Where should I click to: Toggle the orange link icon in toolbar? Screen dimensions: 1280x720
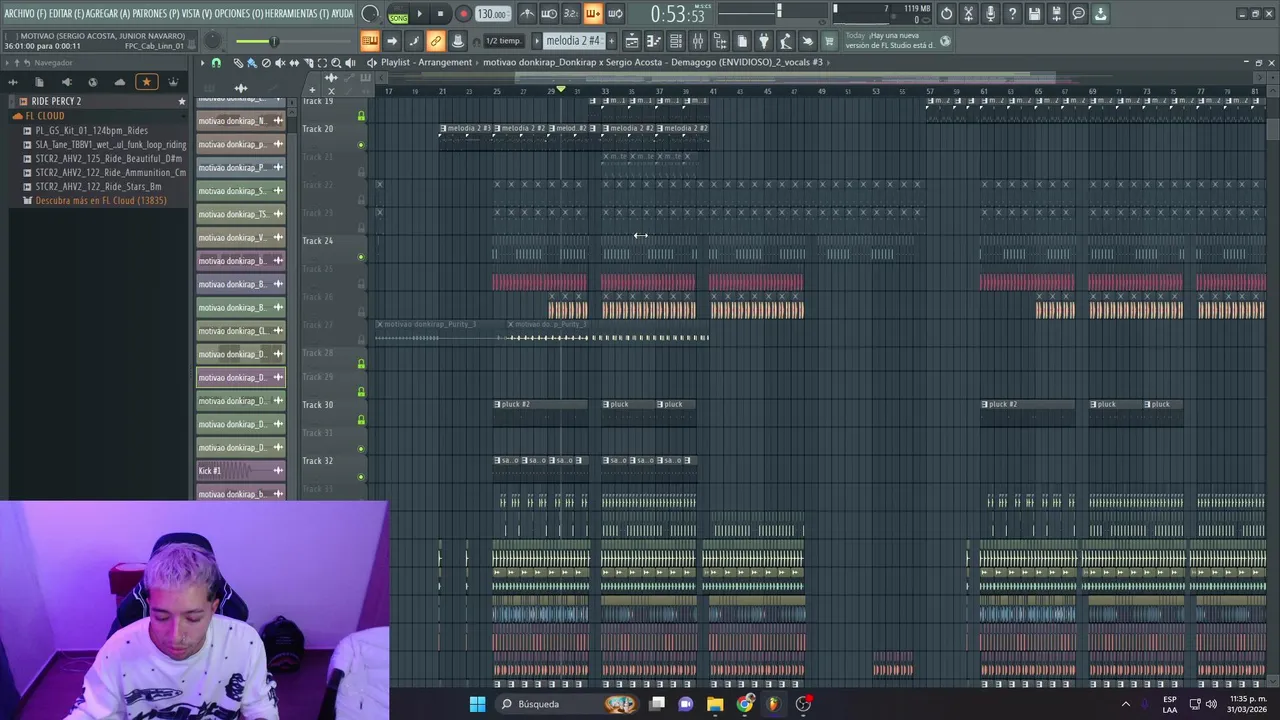pos(436,41)
